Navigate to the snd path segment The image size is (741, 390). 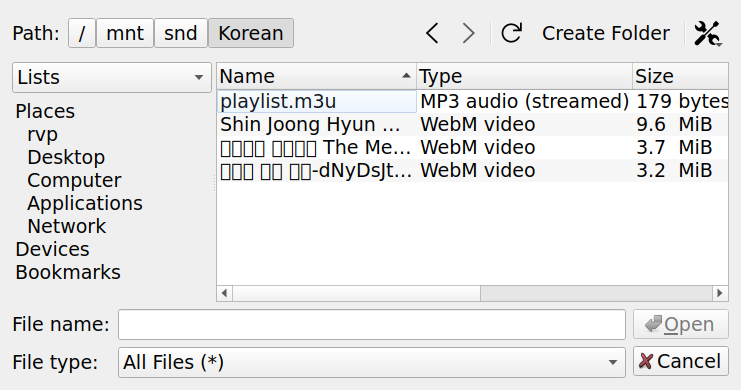[x=181, y=33]
